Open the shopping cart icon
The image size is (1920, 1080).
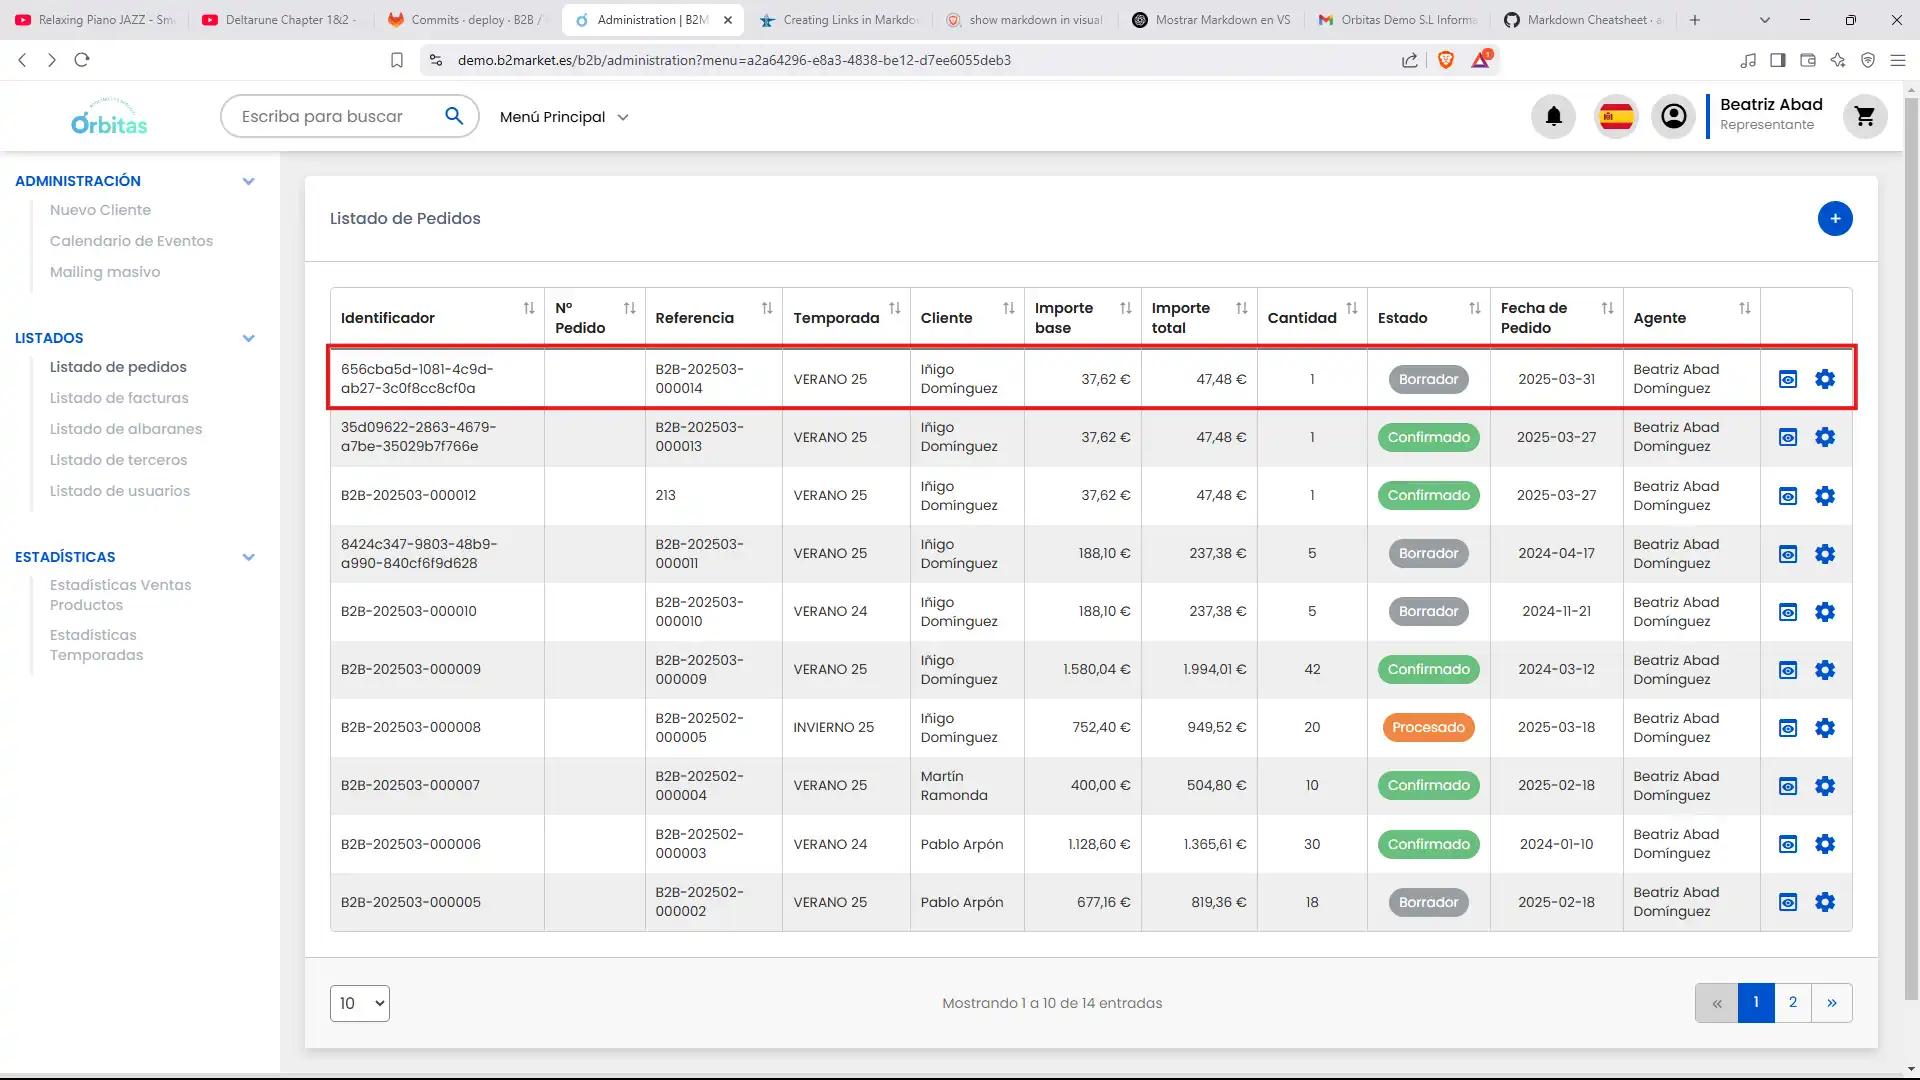[x=1864, y=117]
